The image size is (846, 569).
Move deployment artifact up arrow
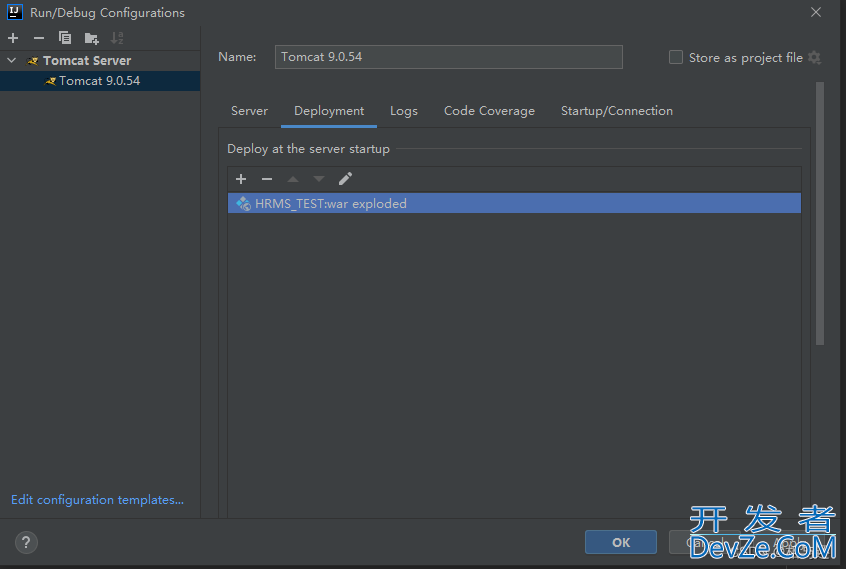pyautogui.click(x=293, y=179)
